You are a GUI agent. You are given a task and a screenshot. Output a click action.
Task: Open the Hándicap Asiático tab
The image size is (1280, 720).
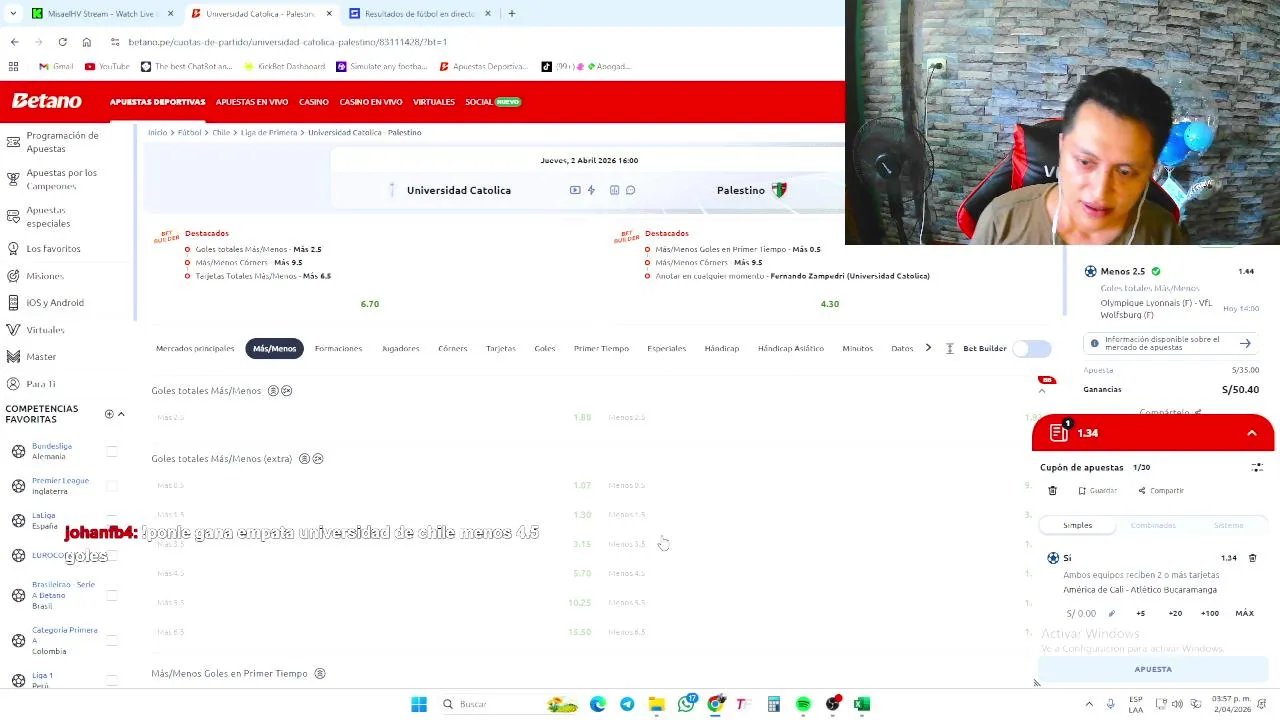pos(791,348)
